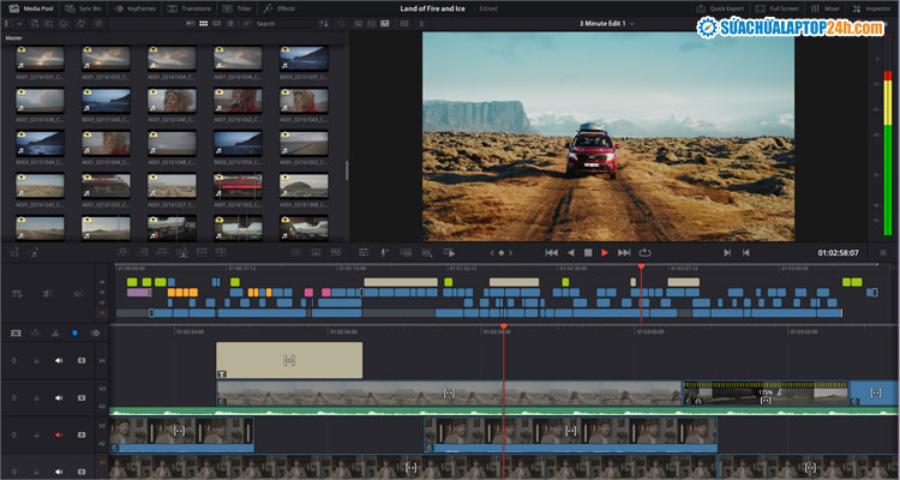This screenshot has height=480, width=900.
Task: Switch media pool to thumbnail grid view
Action: 203,24
